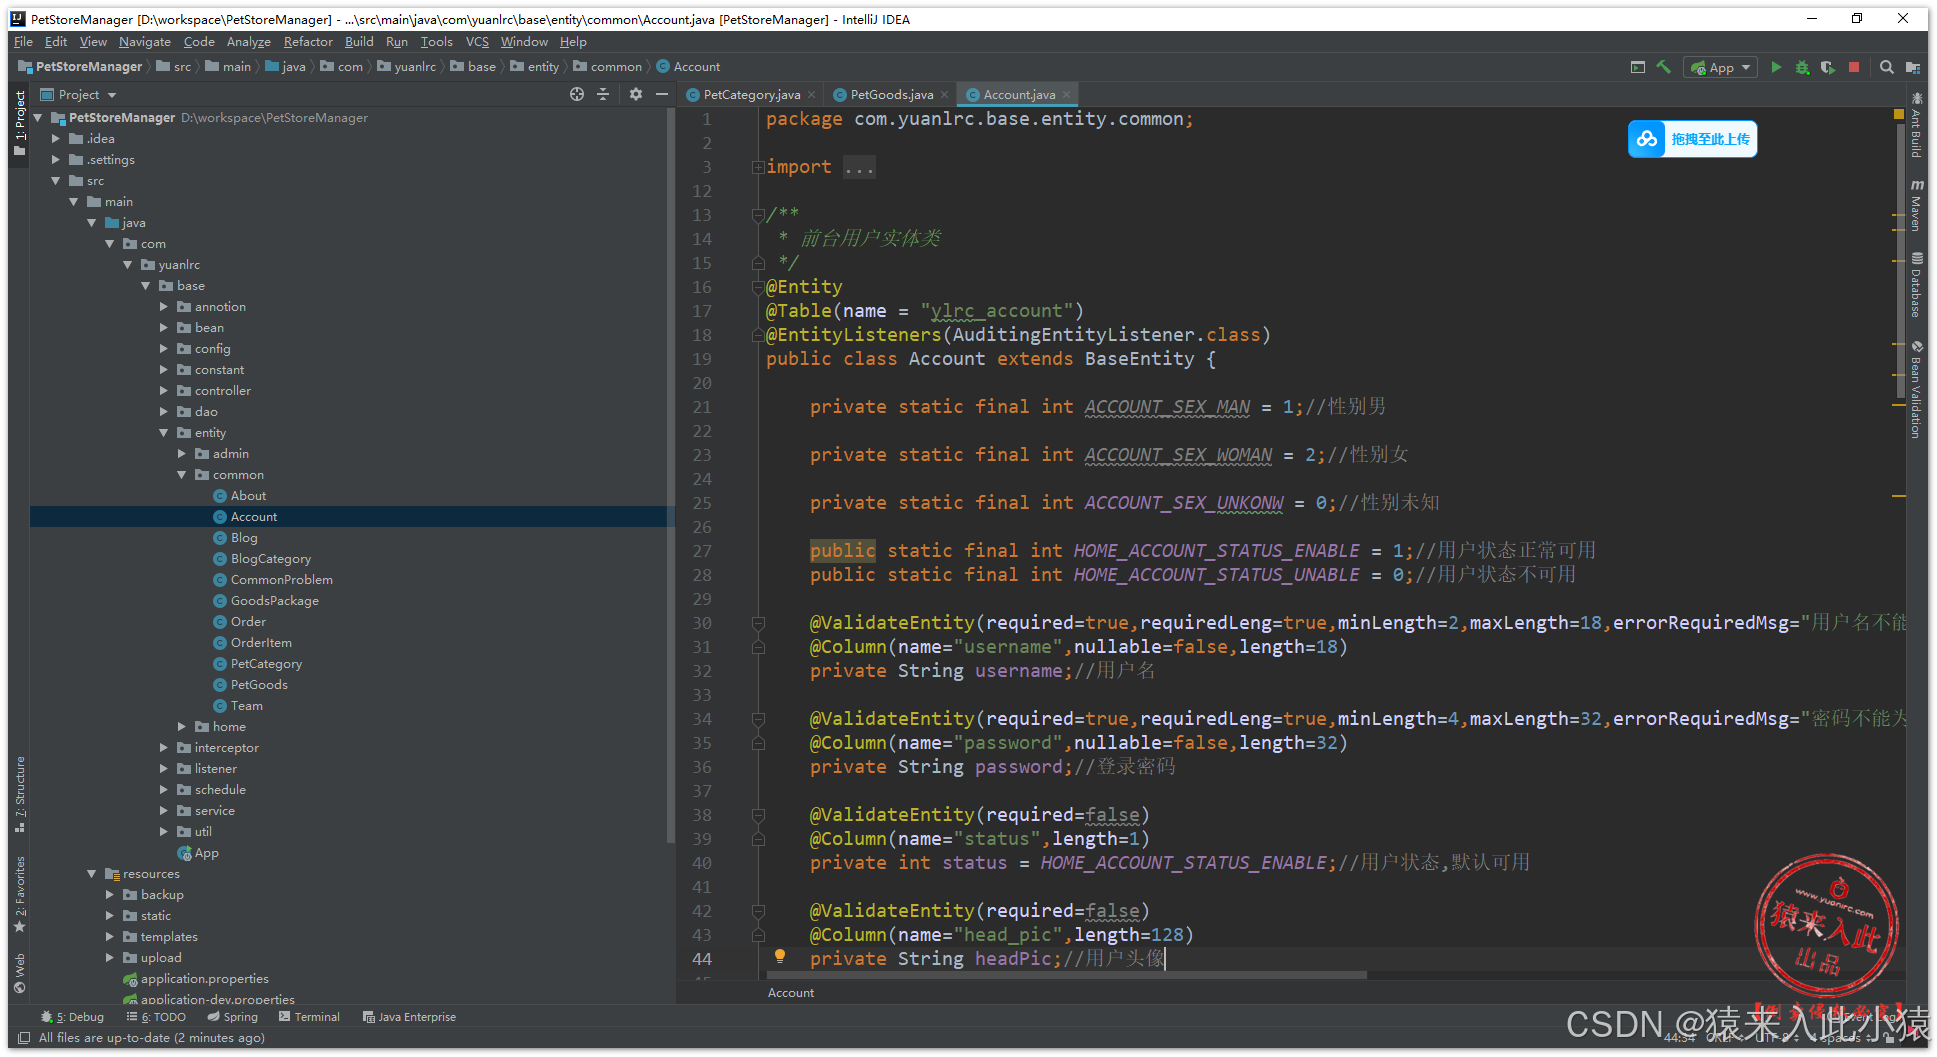
Task: Click the editor horizontal scrollbar
Action: 1065,974
